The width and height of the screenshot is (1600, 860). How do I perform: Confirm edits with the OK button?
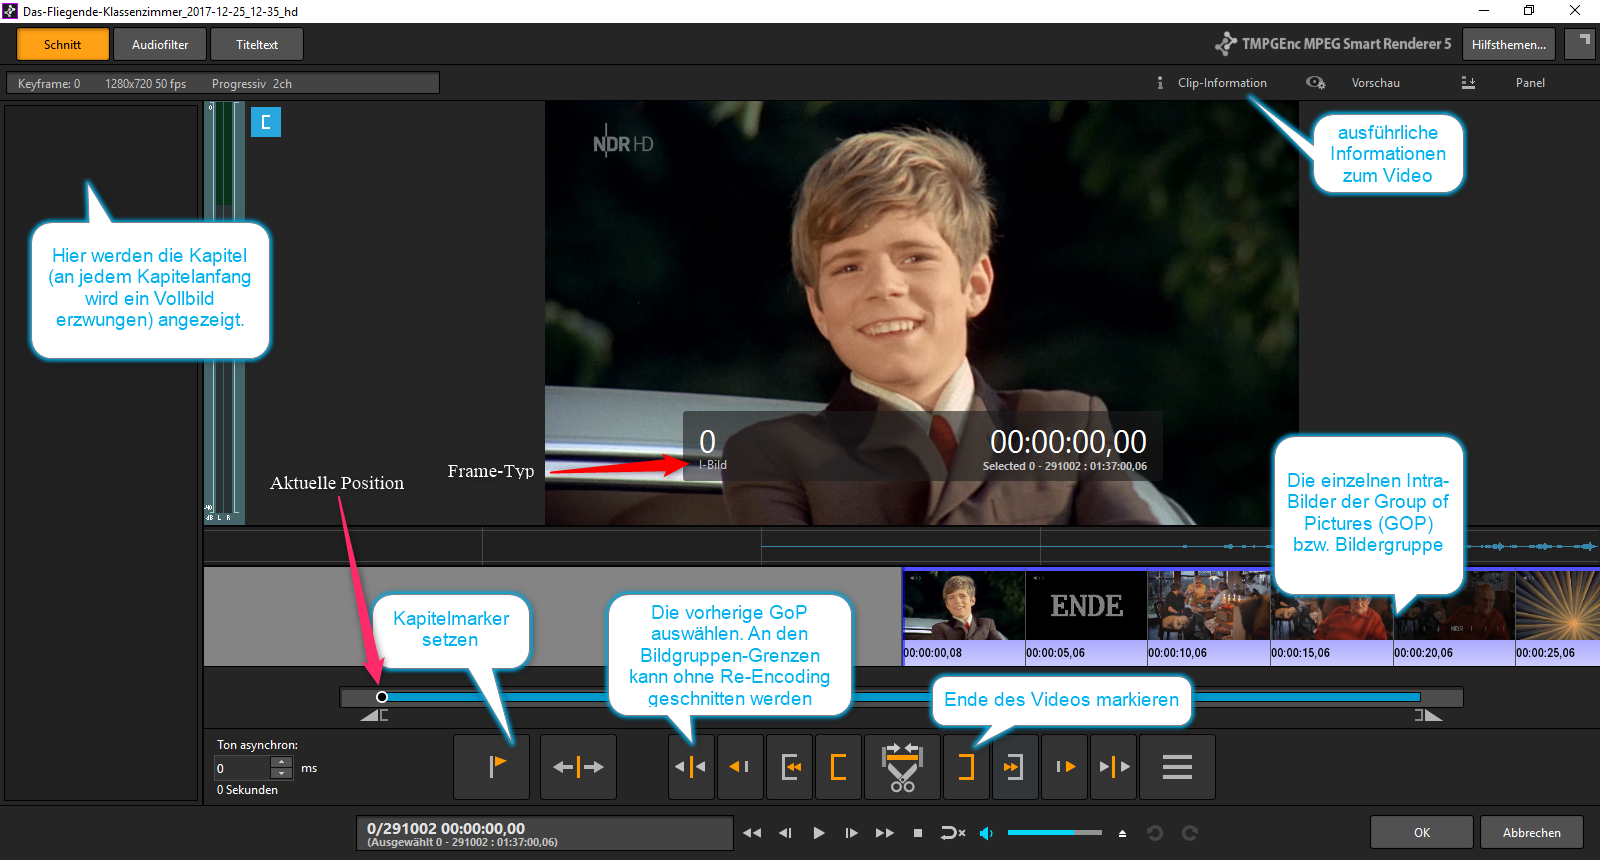(x=1421, y=833)
